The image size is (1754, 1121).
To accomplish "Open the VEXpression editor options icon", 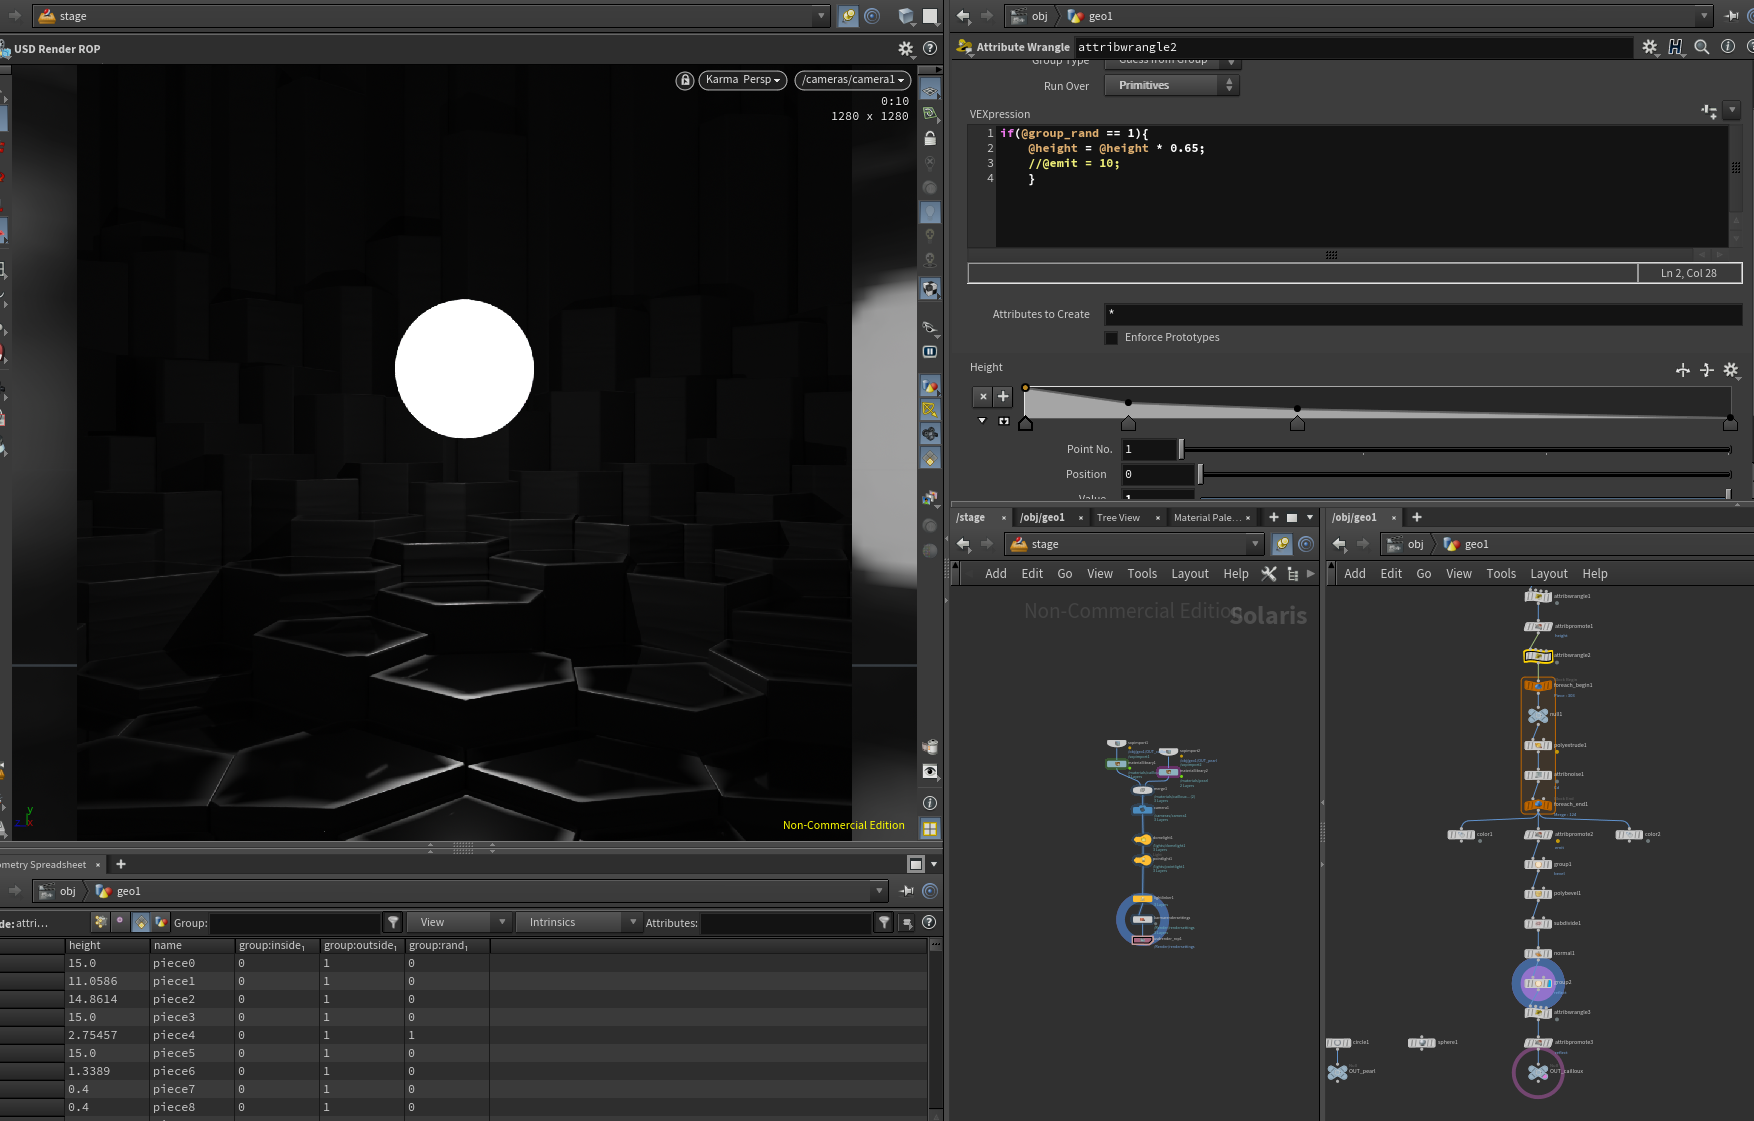I will (x=1709, y=111).
